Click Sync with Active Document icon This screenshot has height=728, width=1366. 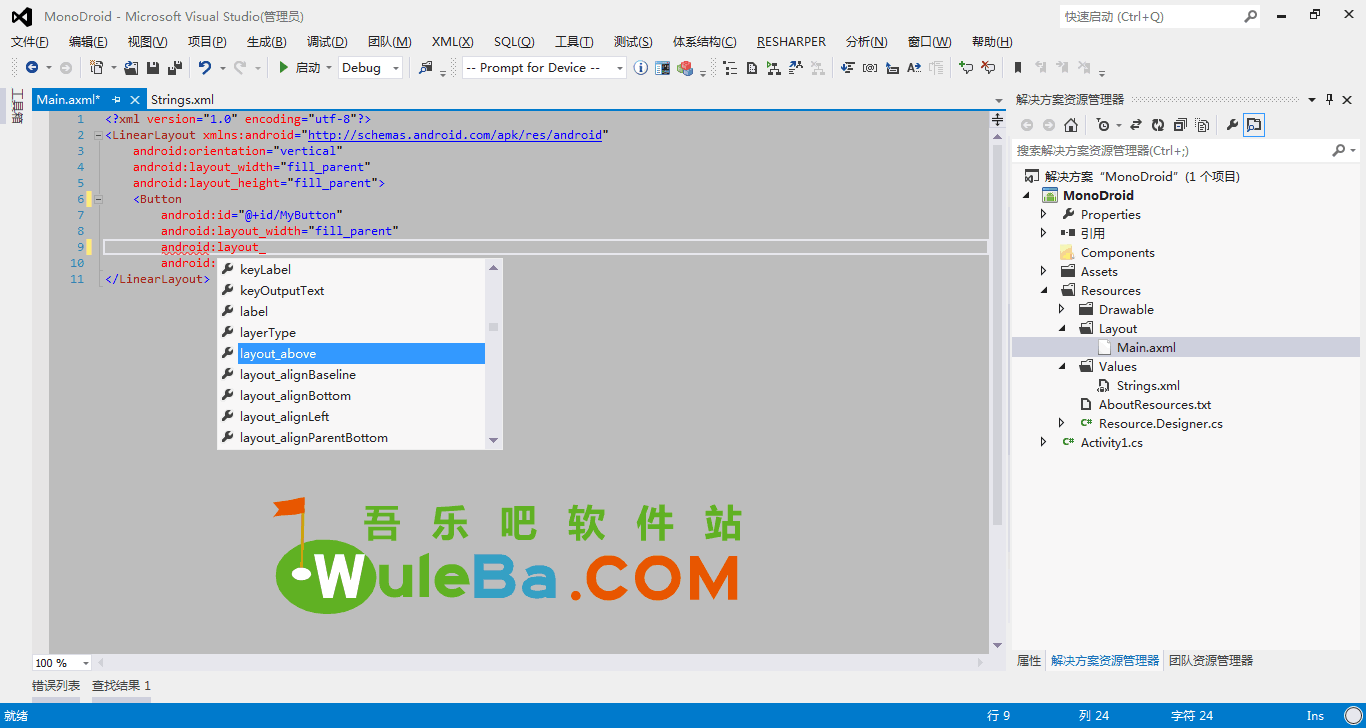point(1136,125)
